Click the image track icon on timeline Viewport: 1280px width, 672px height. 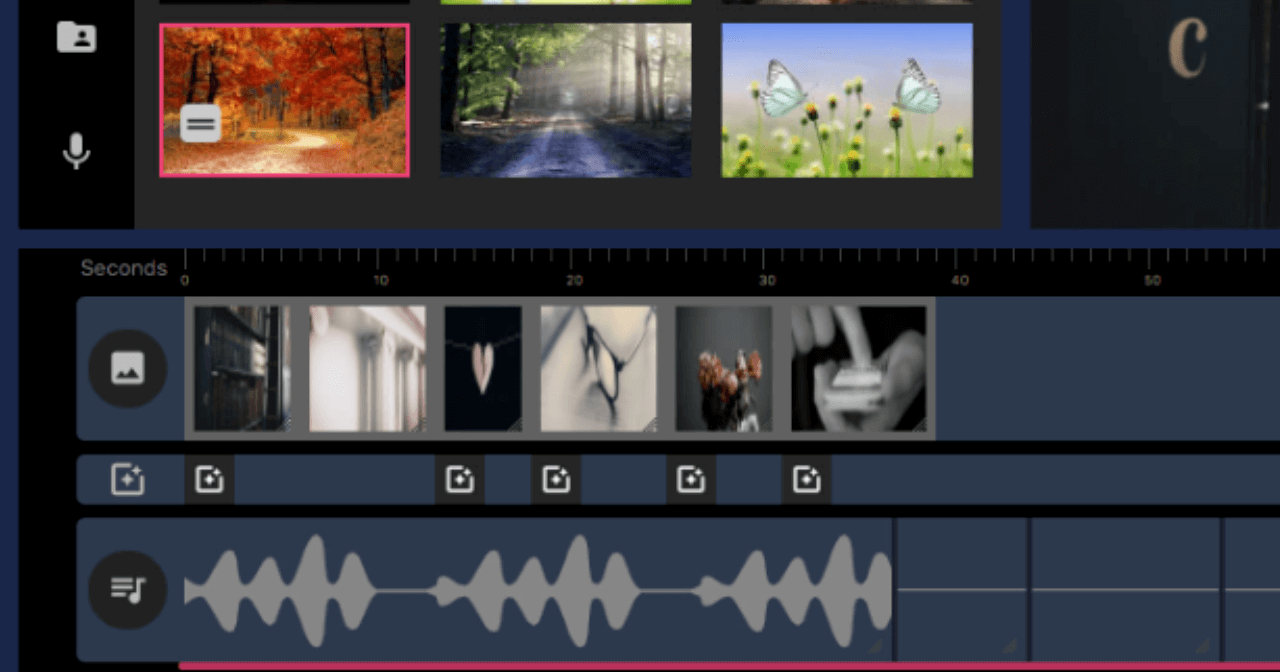pos(128,368)
